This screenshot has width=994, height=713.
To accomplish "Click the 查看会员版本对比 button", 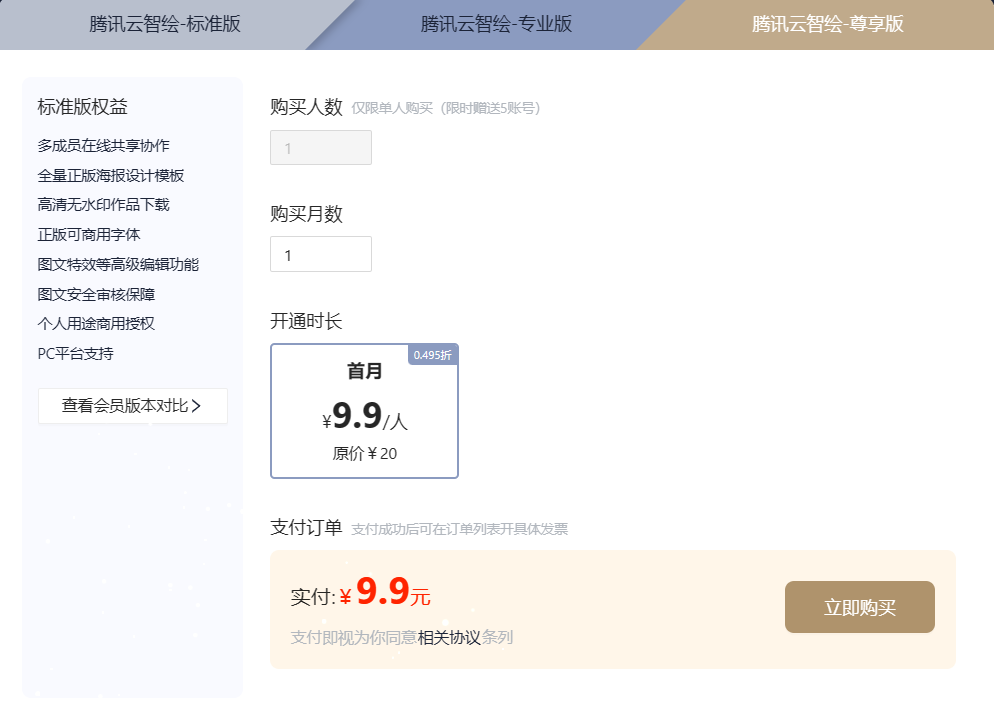I will (132, 406).
